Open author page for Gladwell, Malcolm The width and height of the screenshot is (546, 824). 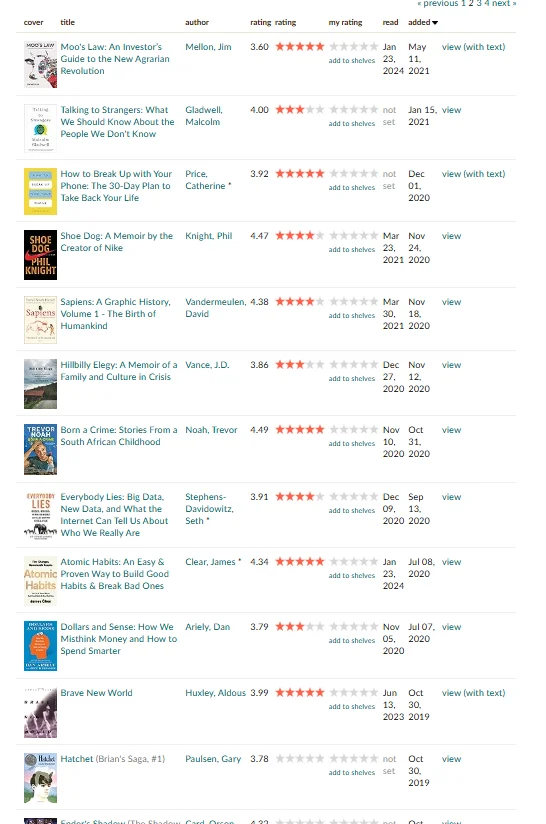coord(203,116)
